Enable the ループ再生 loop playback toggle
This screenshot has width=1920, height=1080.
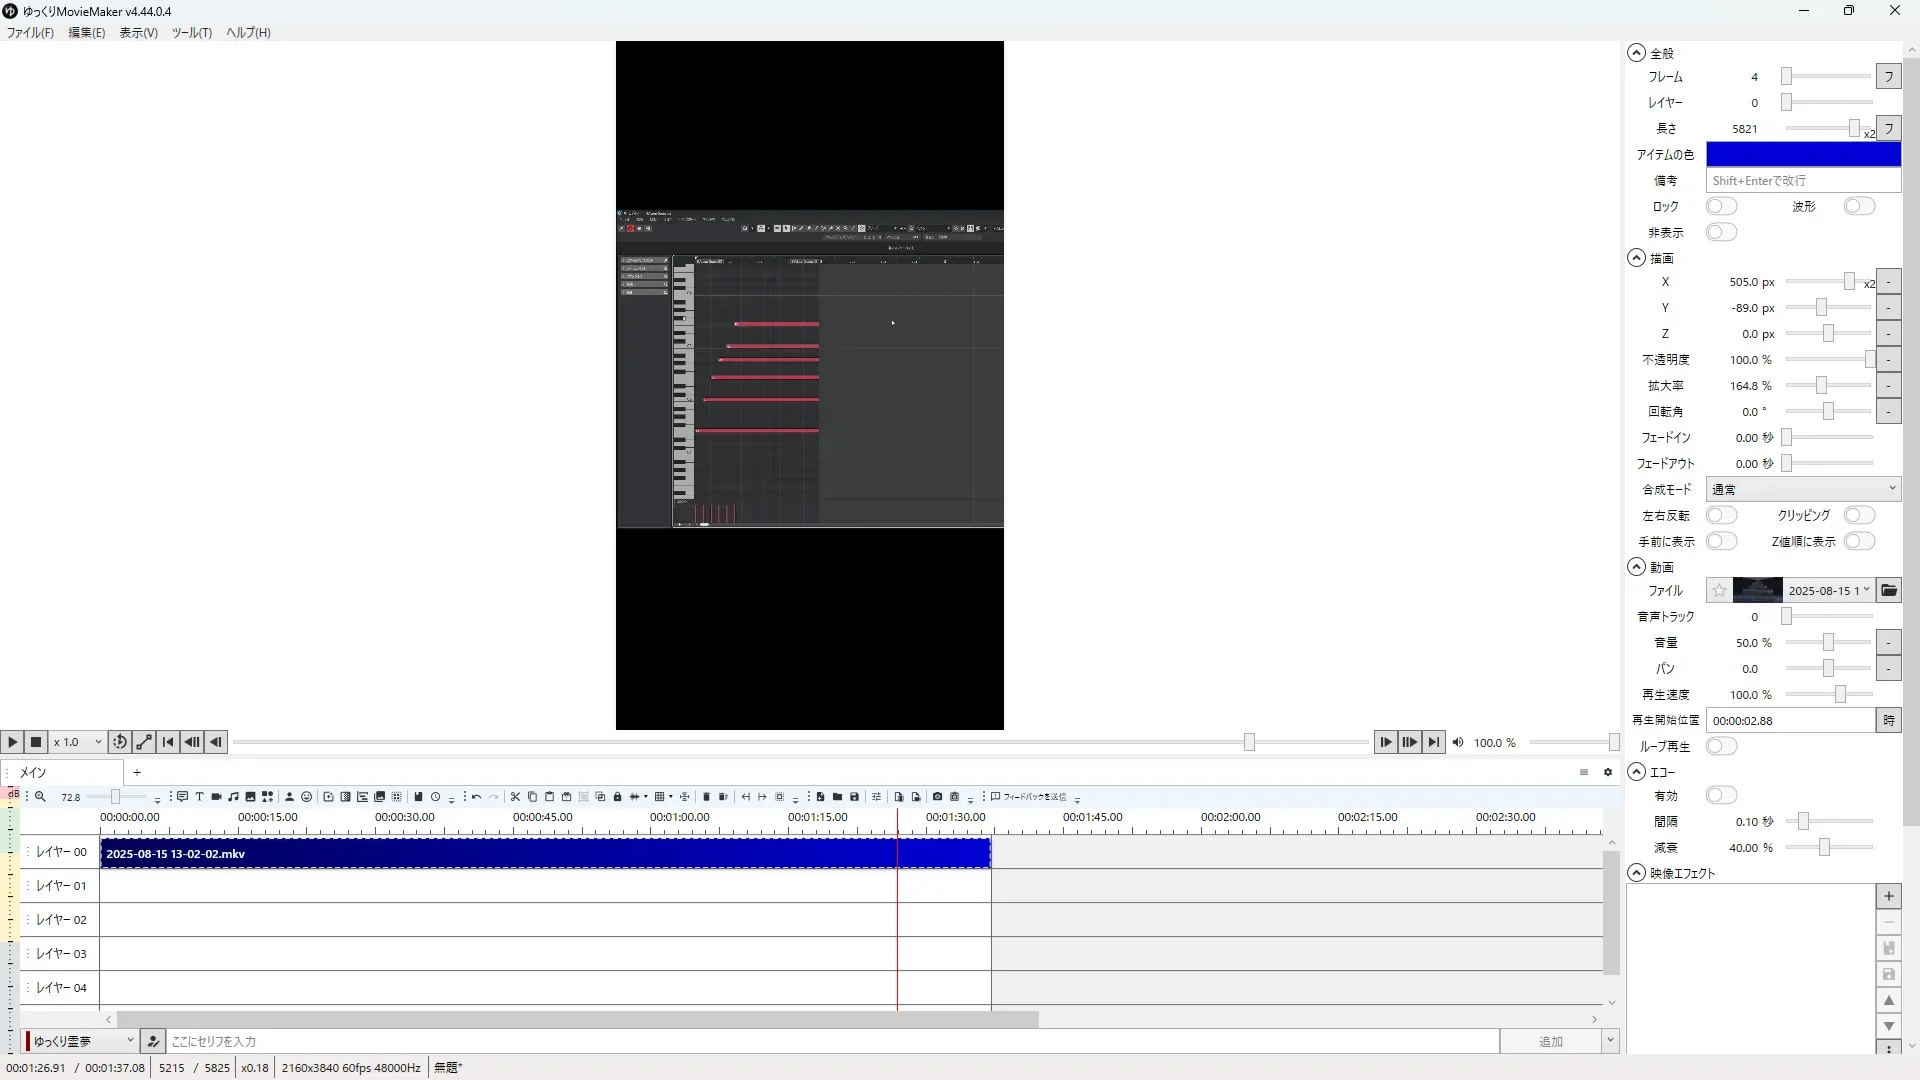coord(1721,746)
